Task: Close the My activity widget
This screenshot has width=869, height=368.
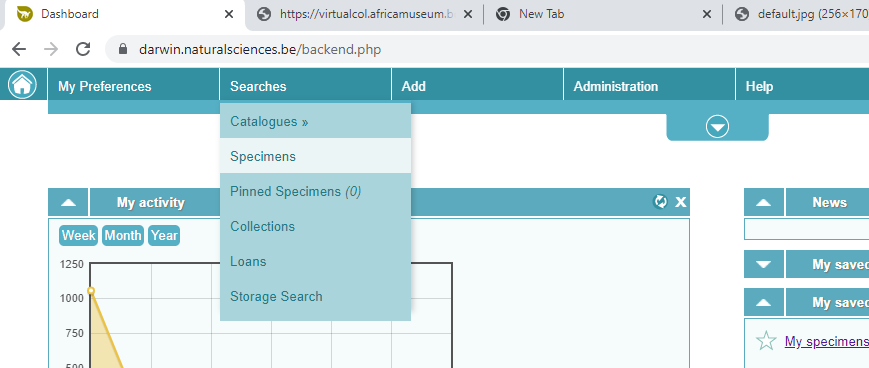Action: coord(681,202)
